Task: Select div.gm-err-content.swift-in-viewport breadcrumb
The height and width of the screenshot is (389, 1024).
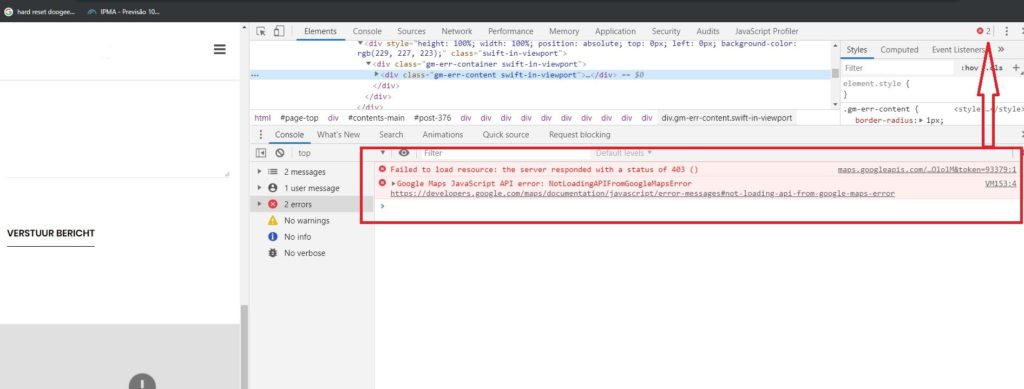Action: point(727,118)
